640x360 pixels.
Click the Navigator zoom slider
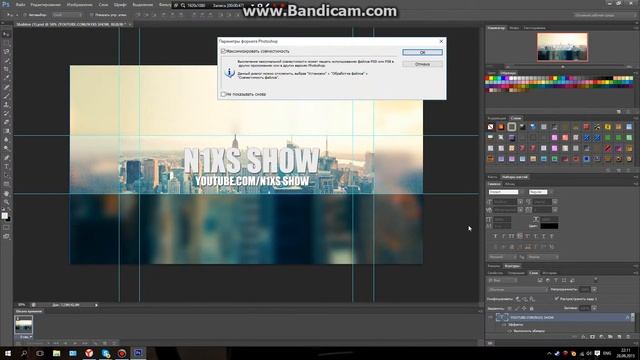563,67
